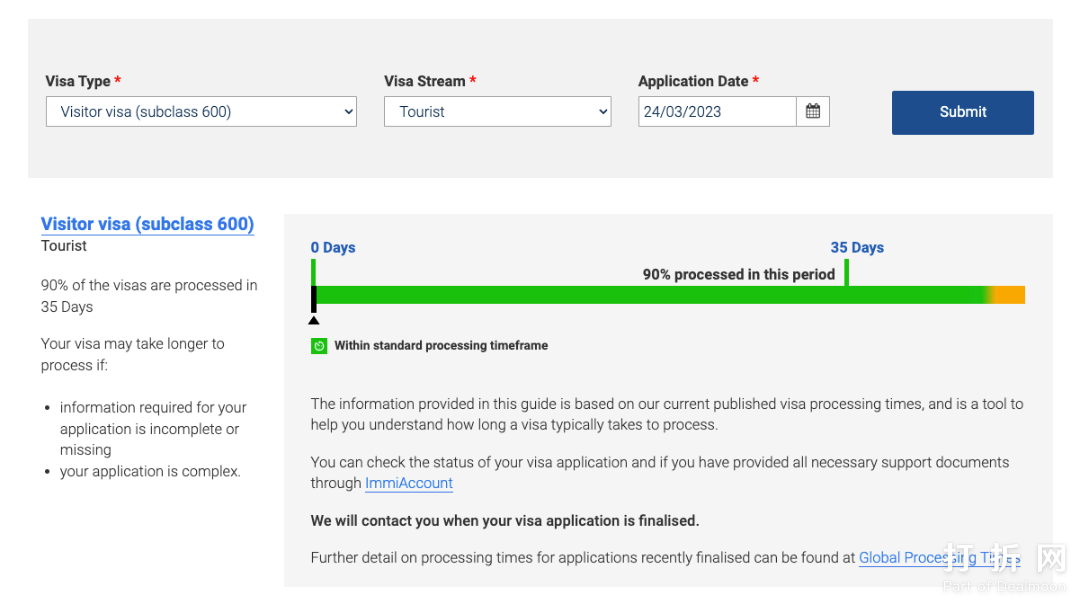Screen dimensions: 1080x604
Task: Click the green clock status icon
Action: [319, 346]
